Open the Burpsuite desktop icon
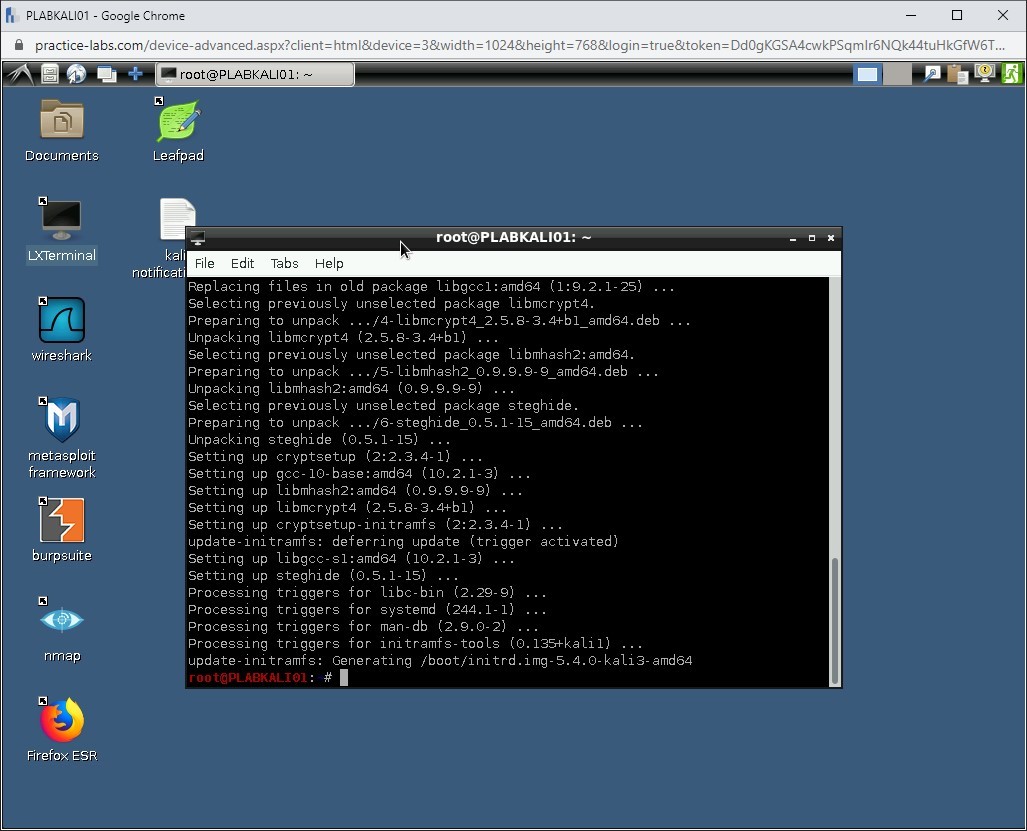Image resolution: width=1027 pixels, height=831 pixels. [x=62, y=522]
